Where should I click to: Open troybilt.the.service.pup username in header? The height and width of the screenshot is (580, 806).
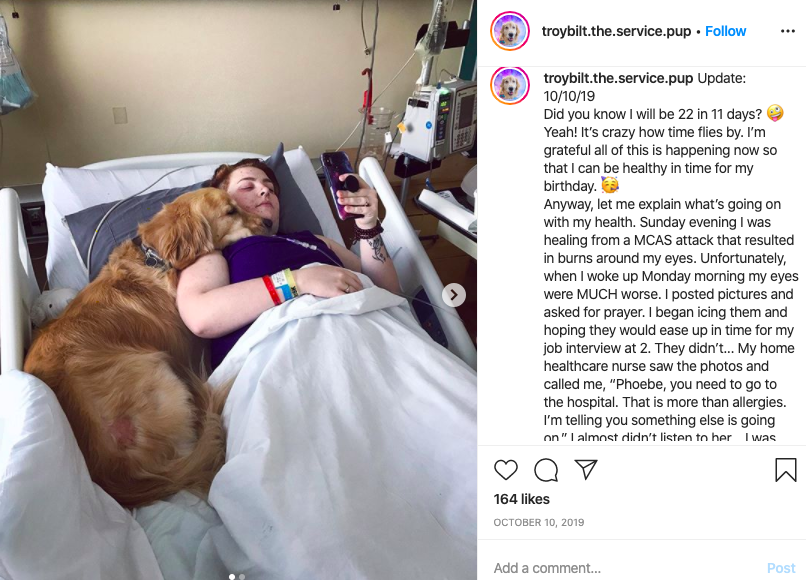616,31
